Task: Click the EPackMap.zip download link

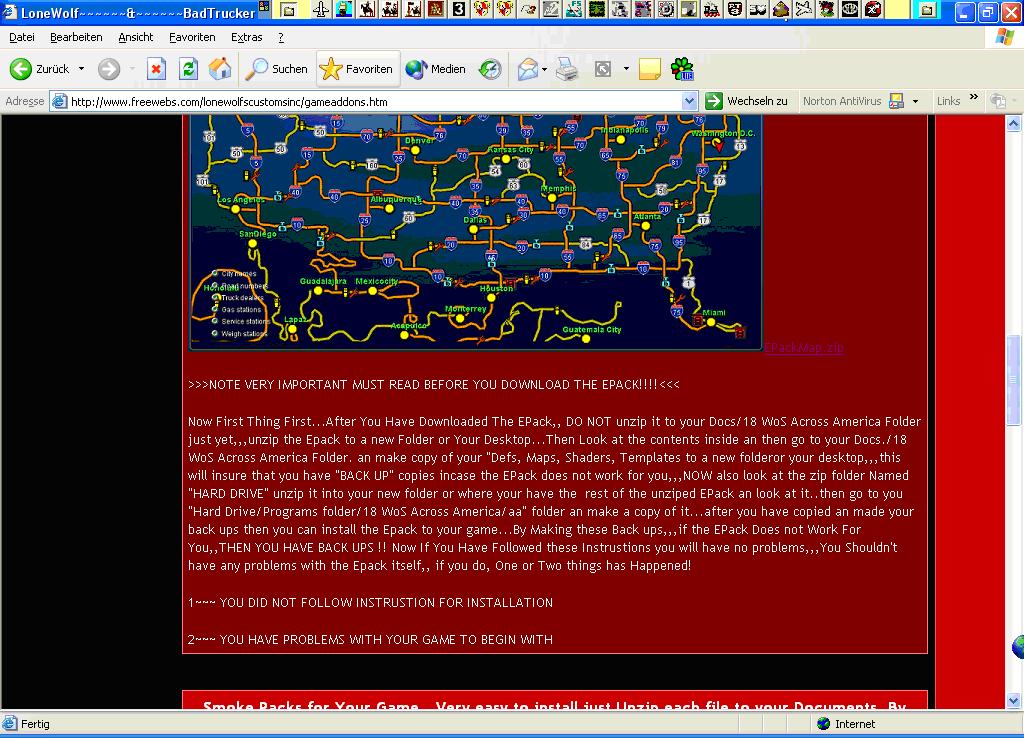Action: point(804,348)
